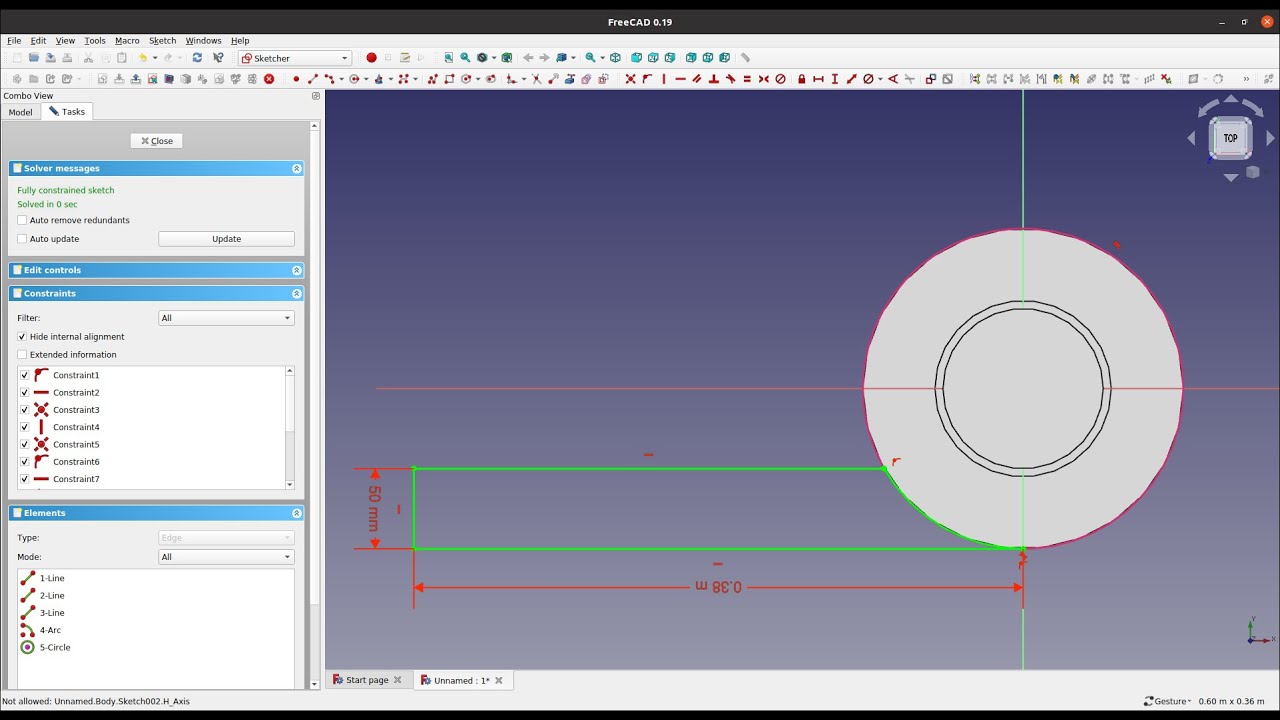Select the Create polyline tool
The width and height of the screenshot is (1280, 720).
tap(432, 79)
